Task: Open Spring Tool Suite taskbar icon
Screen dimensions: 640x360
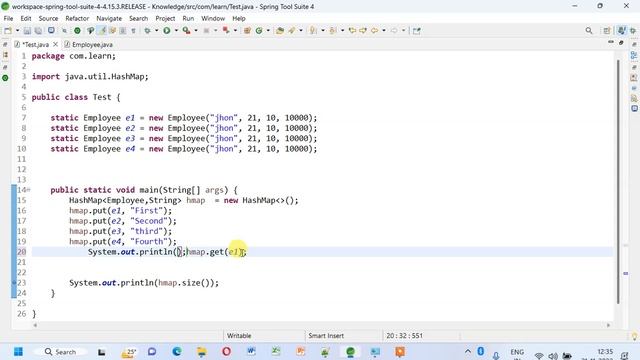Action: [x=350, y=351]
